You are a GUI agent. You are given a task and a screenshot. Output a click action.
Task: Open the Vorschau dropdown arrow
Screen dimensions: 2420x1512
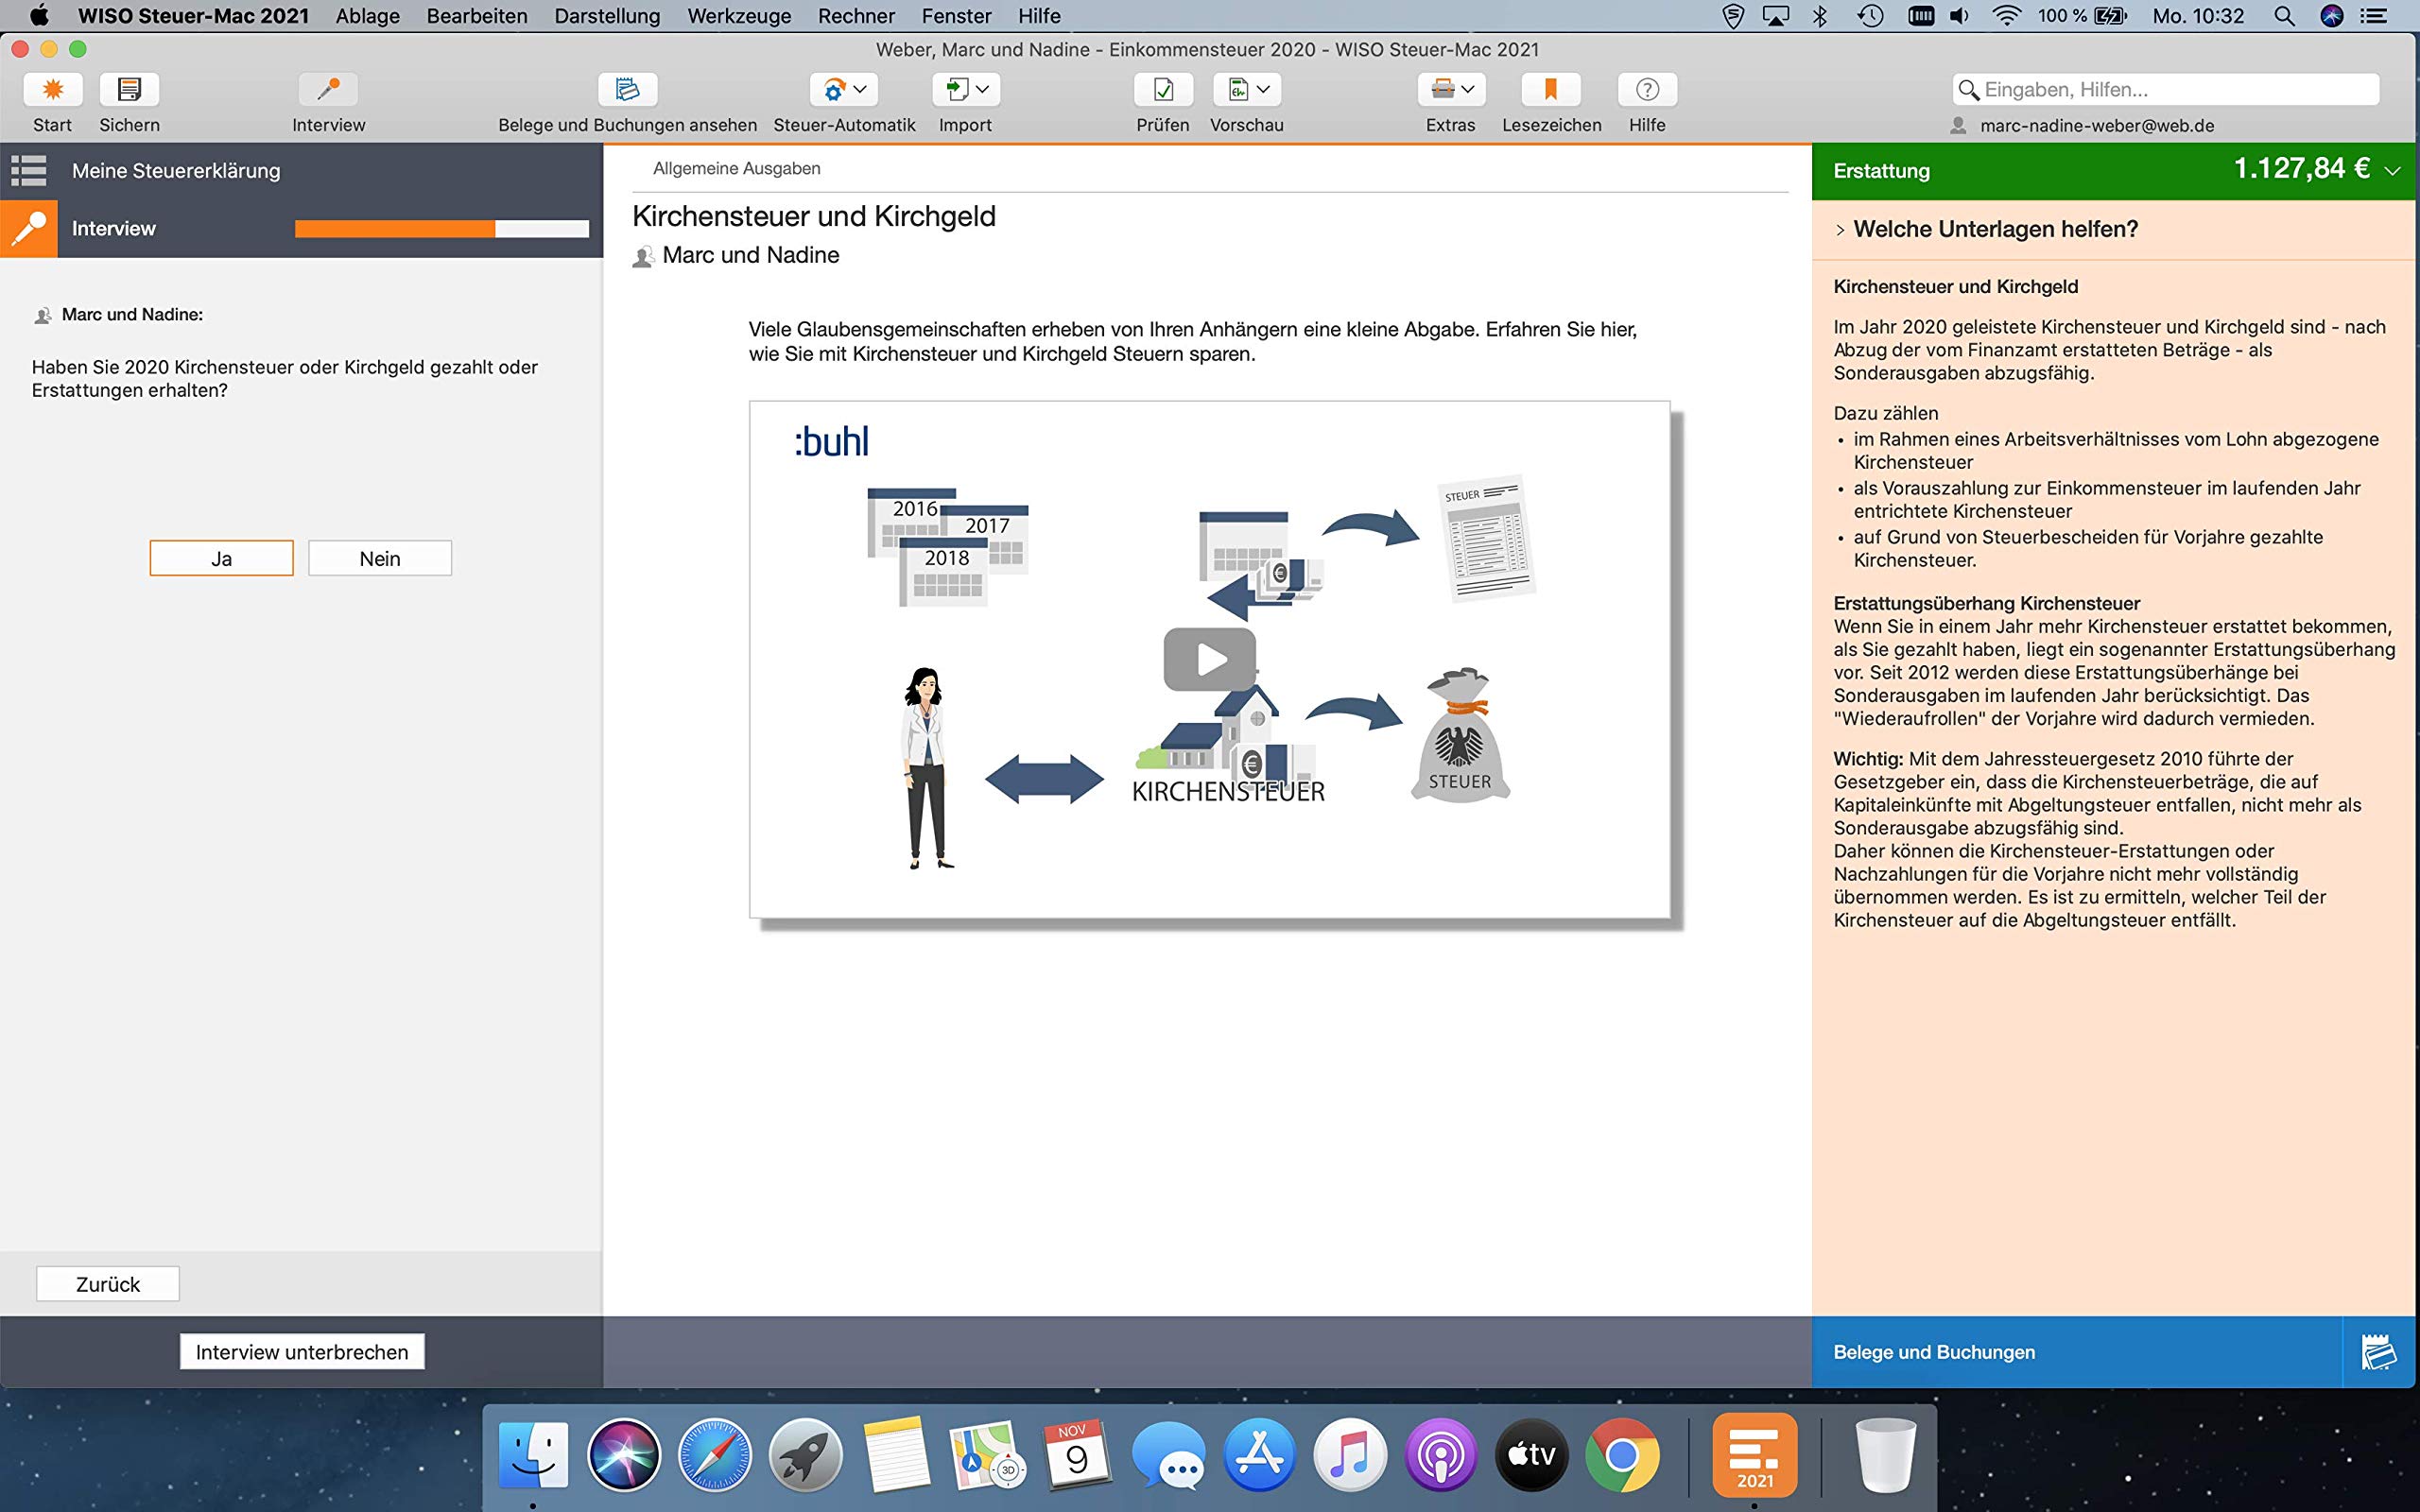(x=1264, y=90)
